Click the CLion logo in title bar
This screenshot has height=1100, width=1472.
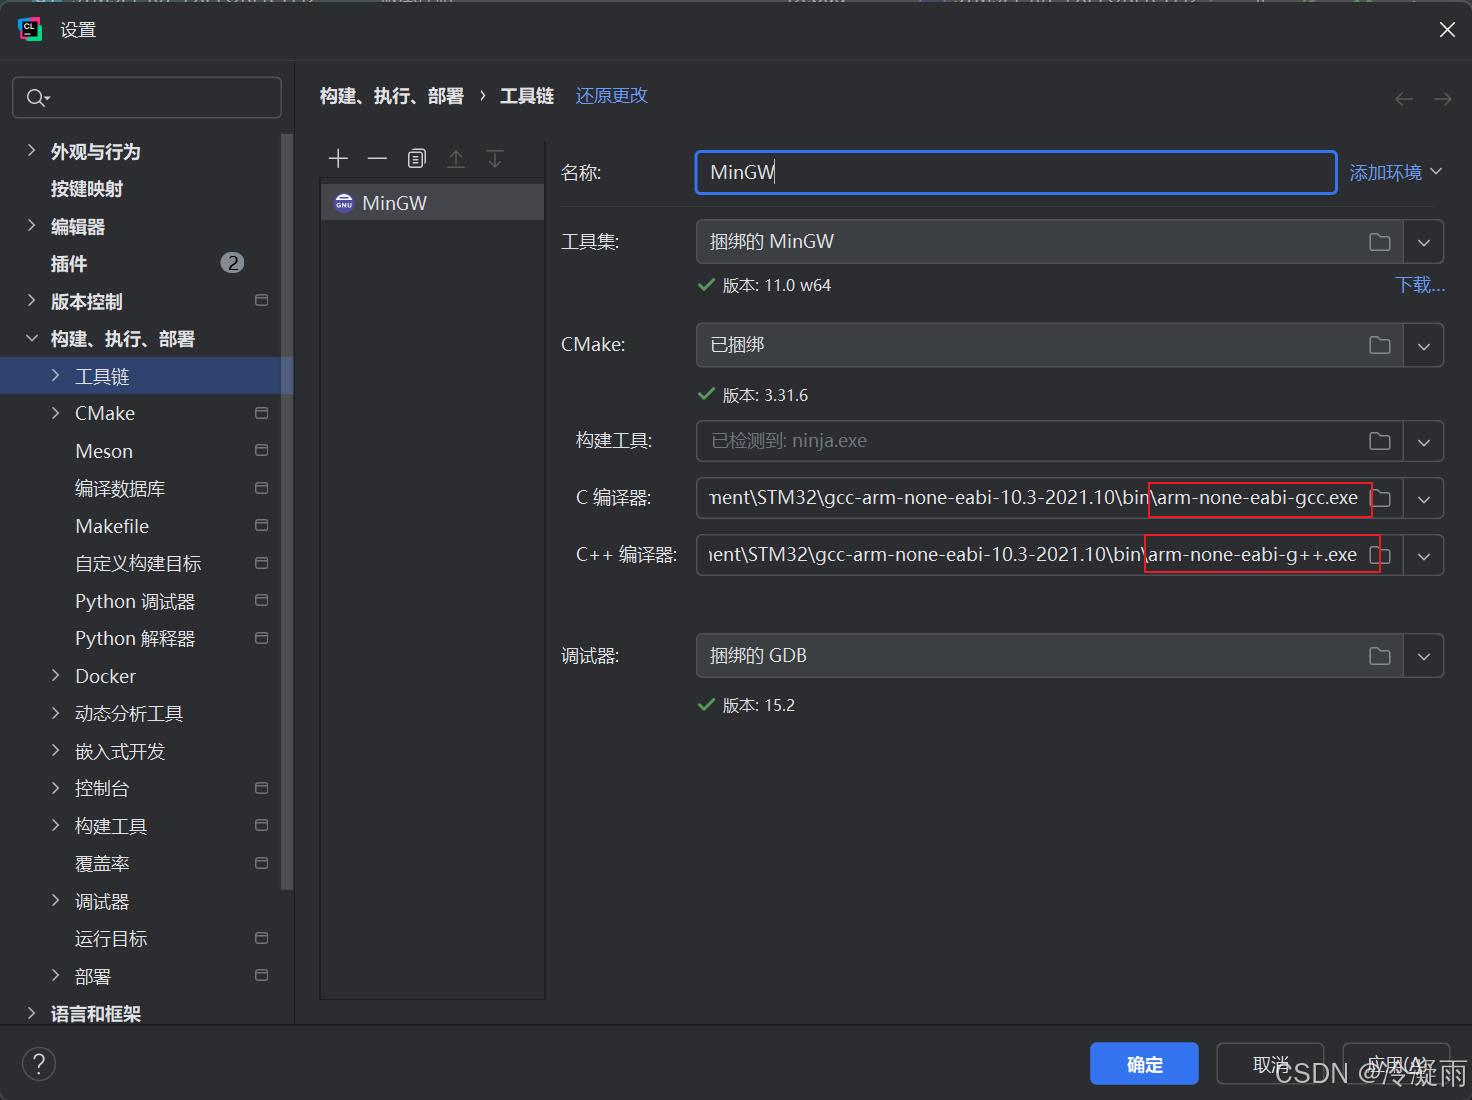pyautogui.click(x=30, y=29)
